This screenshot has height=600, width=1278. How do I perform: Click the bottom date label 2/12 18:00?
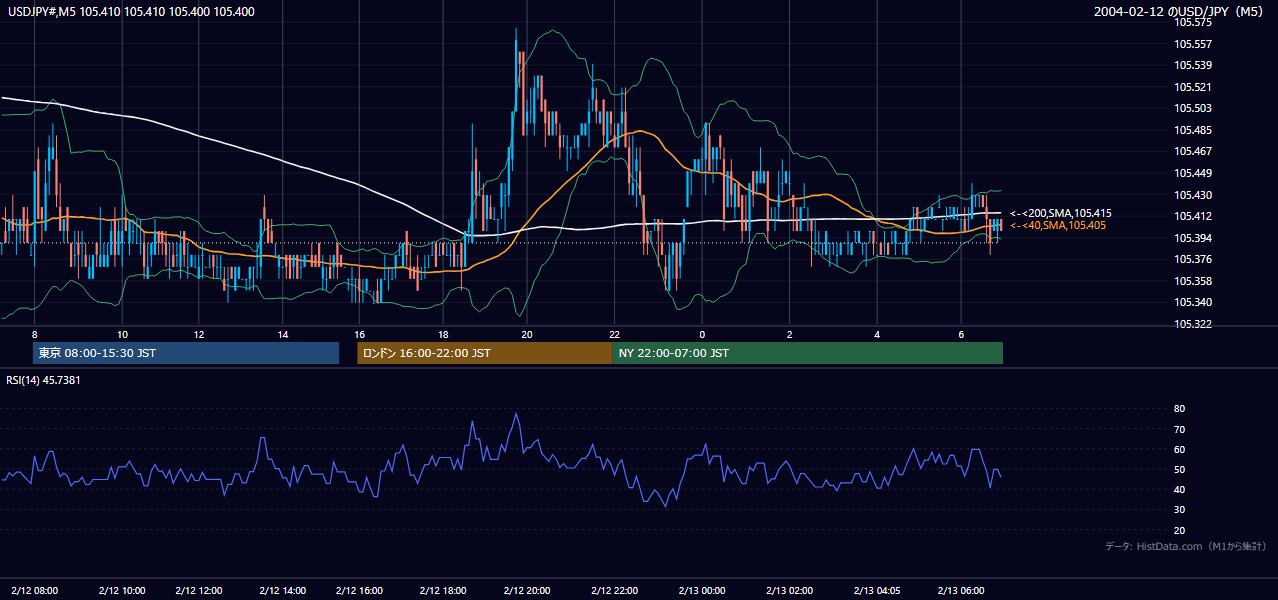pyautogui.click(x=441, y=590)
